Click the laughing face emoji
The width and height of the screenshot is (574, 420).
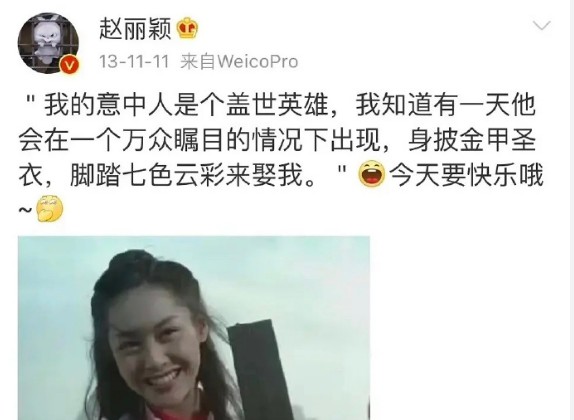pos(372,174)
